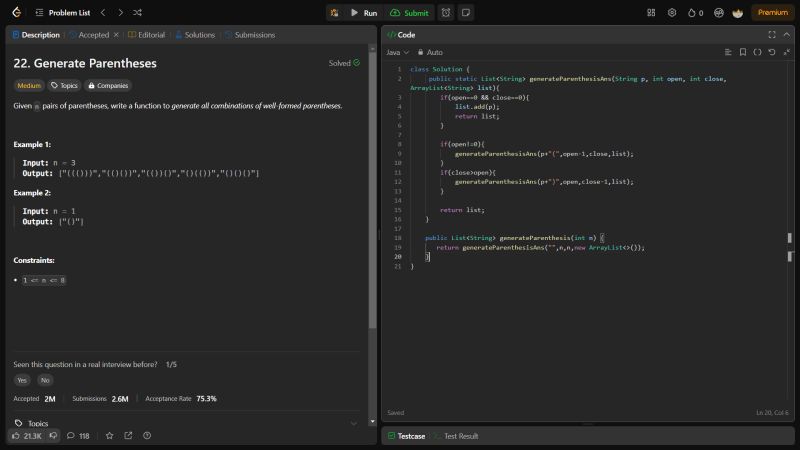The image size is (800, 450).
Task: Answer No to seen in interview
Action: 45,380
